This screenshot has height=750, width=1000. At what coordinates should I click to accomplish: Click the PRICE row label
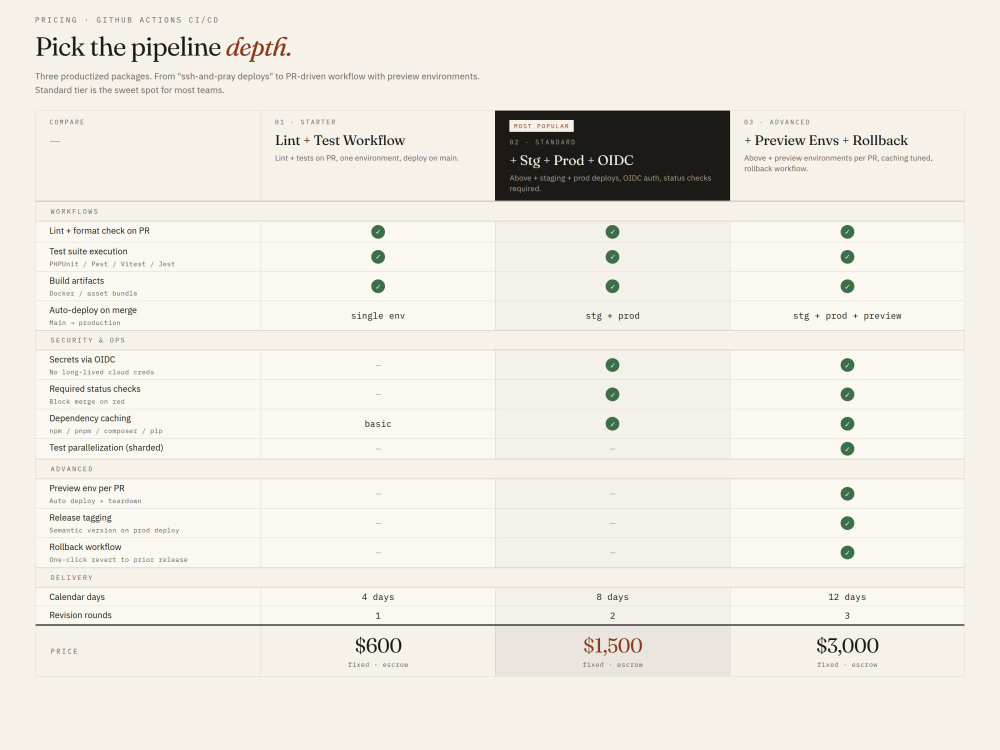(x=64, y=651)
